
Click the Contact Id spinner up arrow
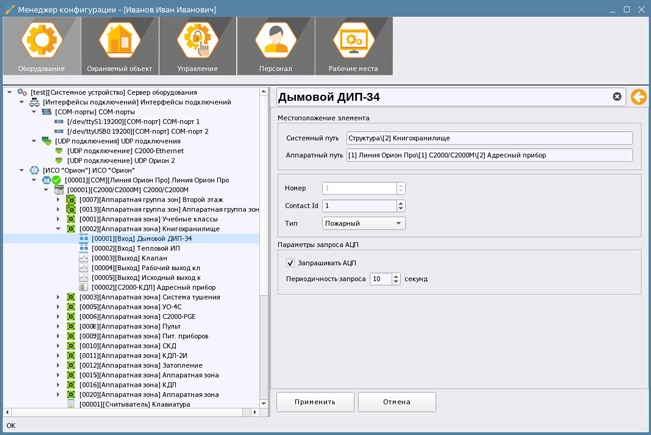pyautogui.click(x=401, y=203)
